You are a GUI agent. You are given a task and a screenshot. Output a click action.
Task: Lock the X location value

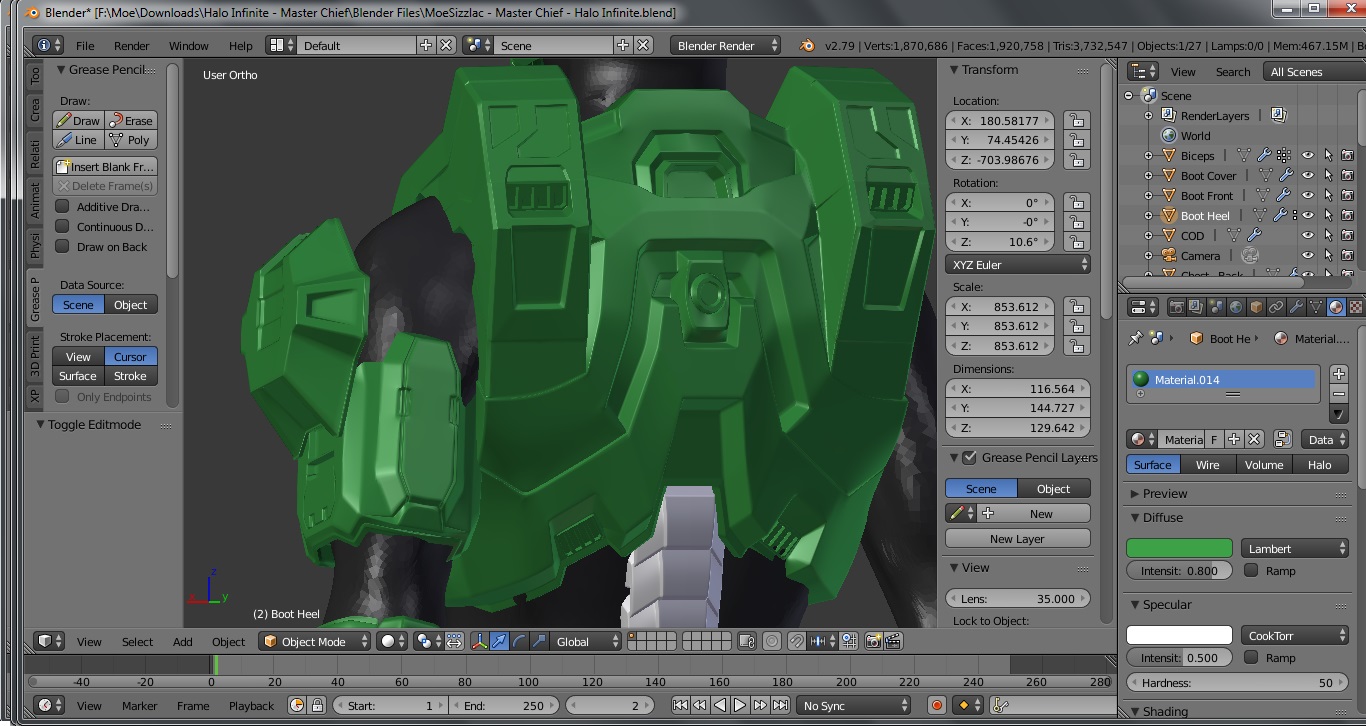[x=1075, y=121]
